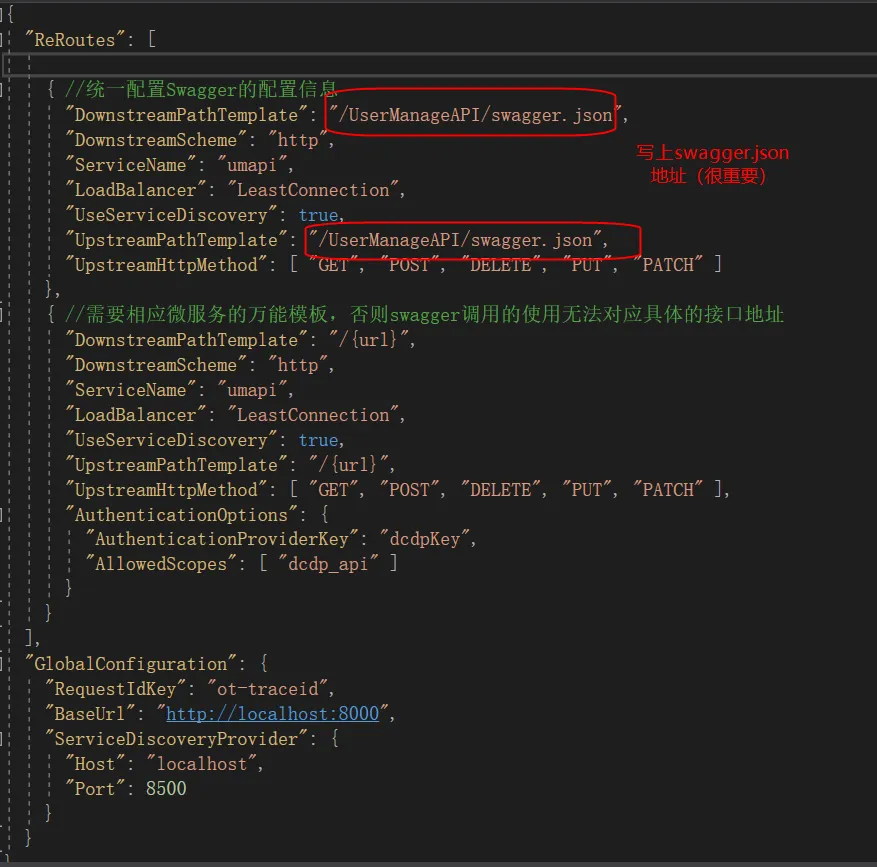The height and width of the screenshot is (867, 877).
Task: Collapse the root JSON object fold marker
Action: point(3,15)
